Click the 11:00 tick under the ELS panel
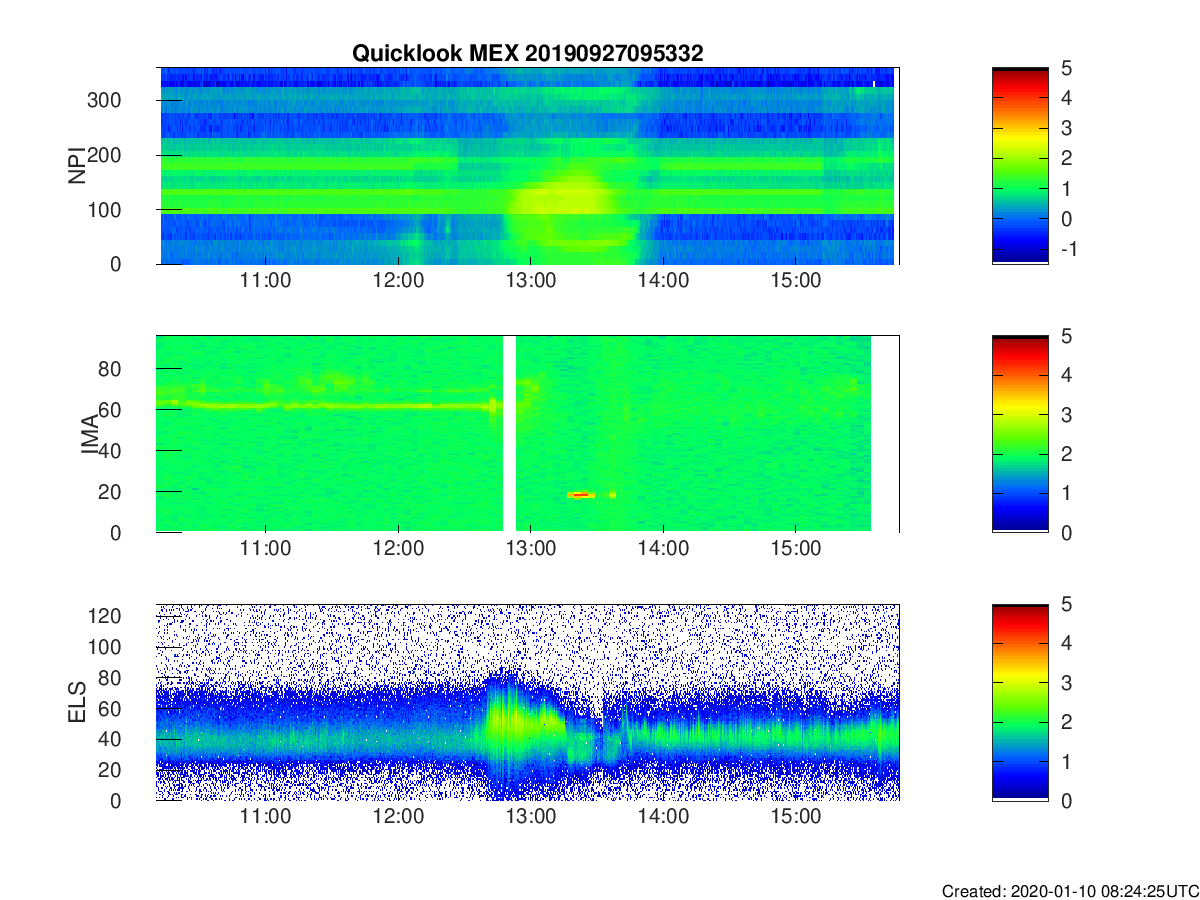Image resolution: width=1200 pixels, height=900 pixels. [265, 818]
